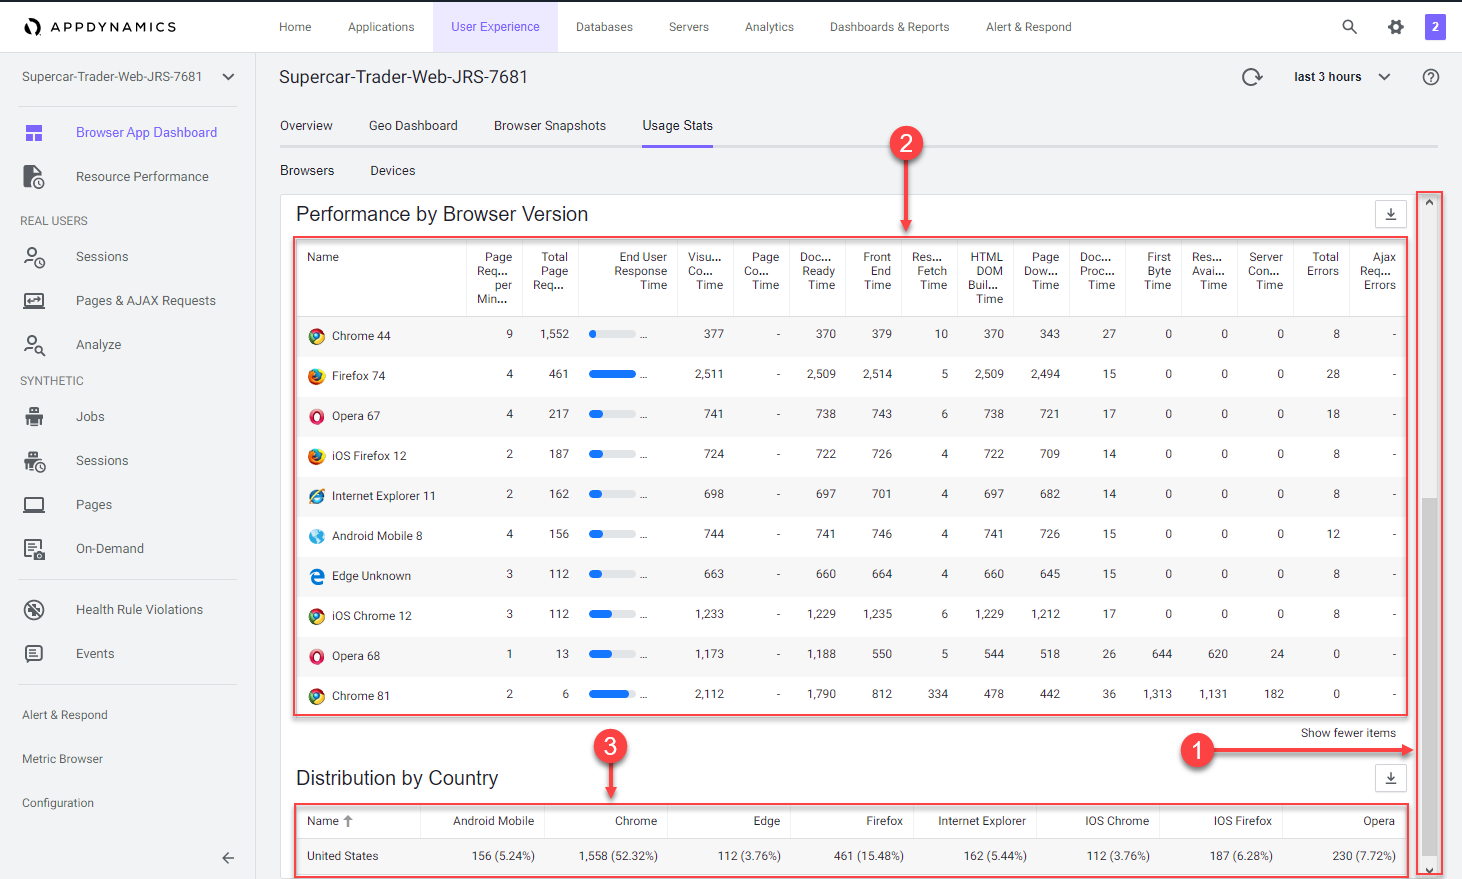Click the Pages & AJAX Requests icon
Viewport: 1462px width, 879px height.
[x=34, y=301]
